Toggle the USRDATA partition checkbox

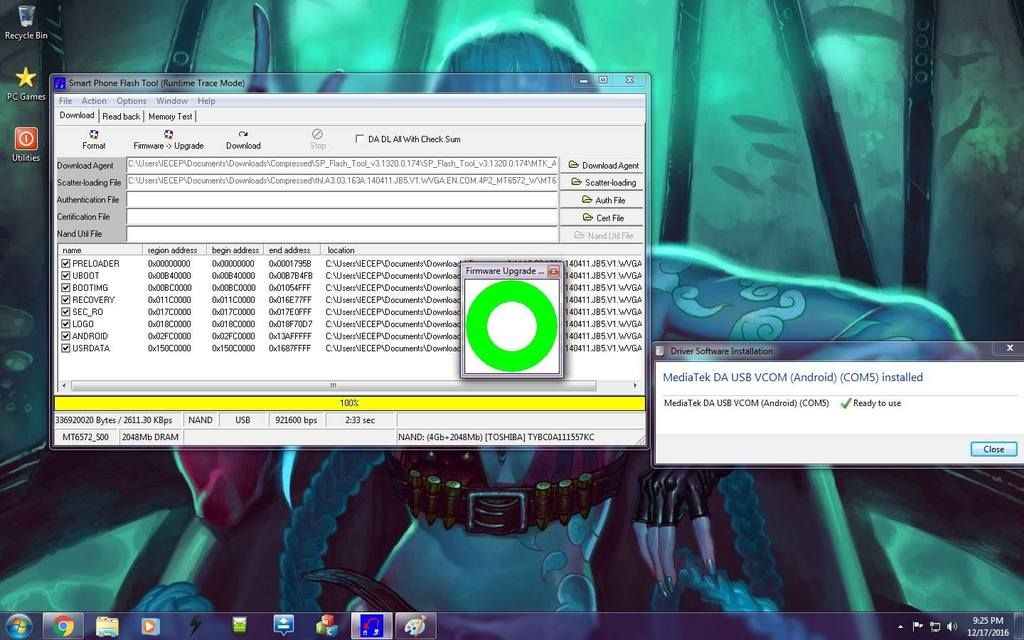[x=66, y=348]
